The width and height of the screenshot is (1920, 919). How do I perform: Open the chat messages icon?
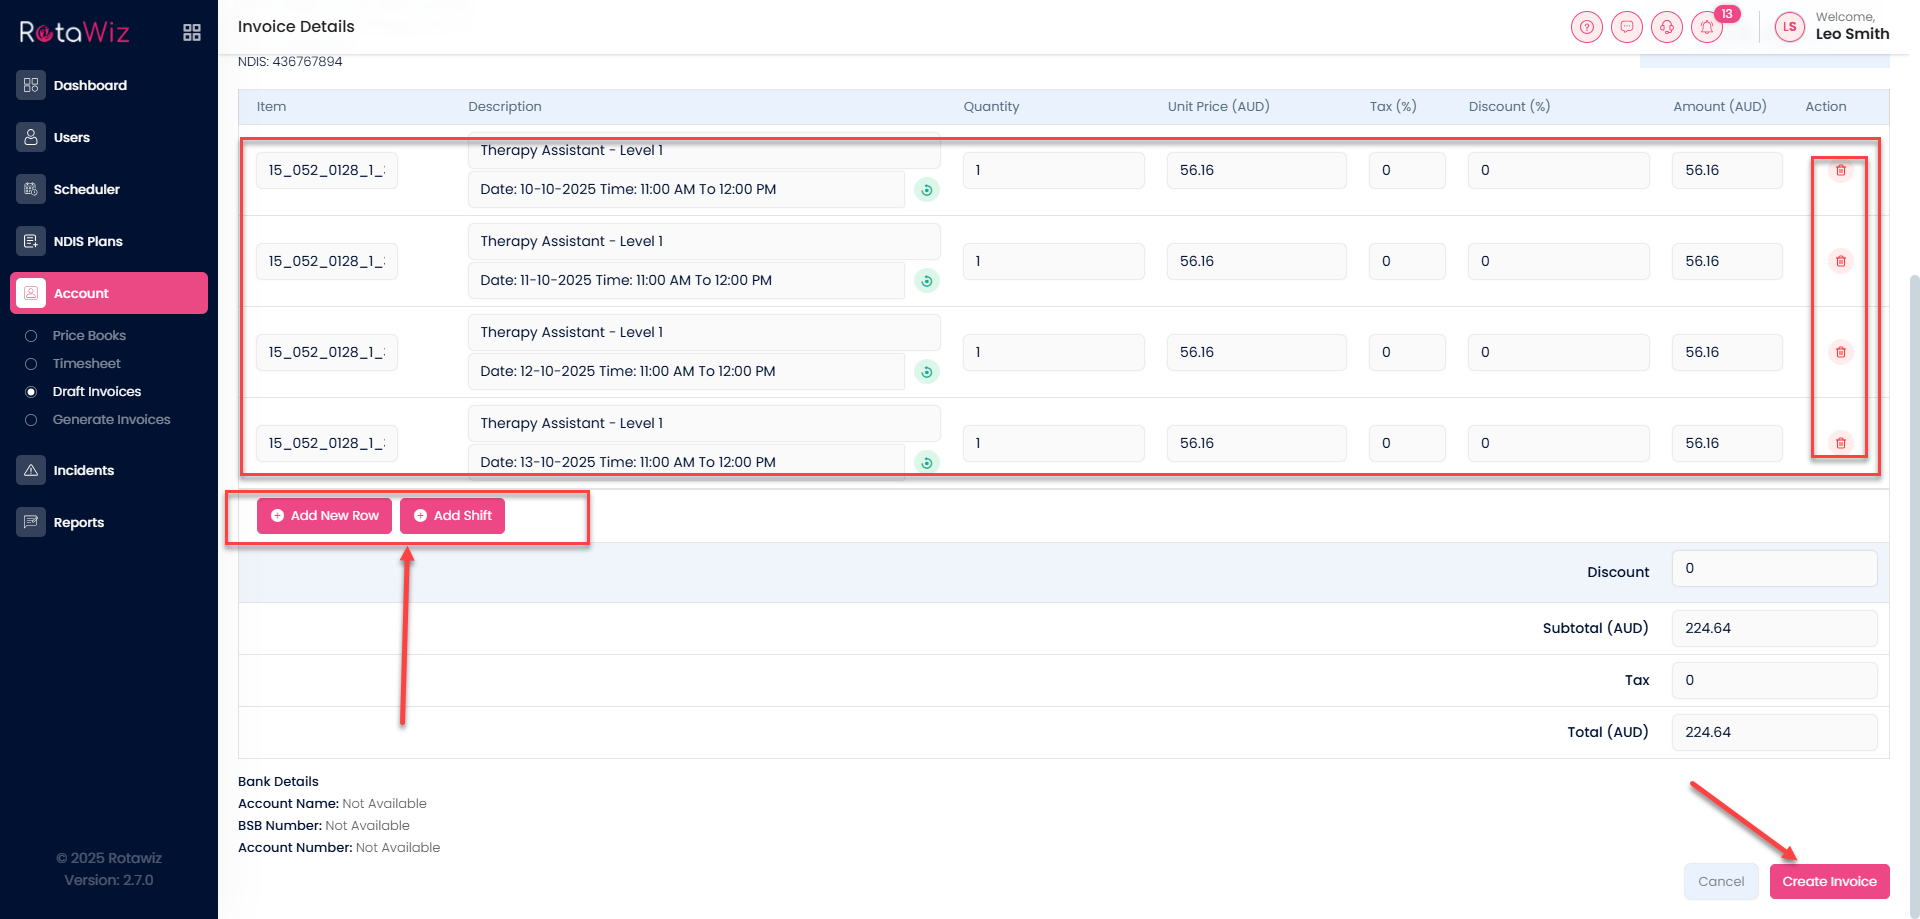pyautogui.click(x=1626, y=27)
